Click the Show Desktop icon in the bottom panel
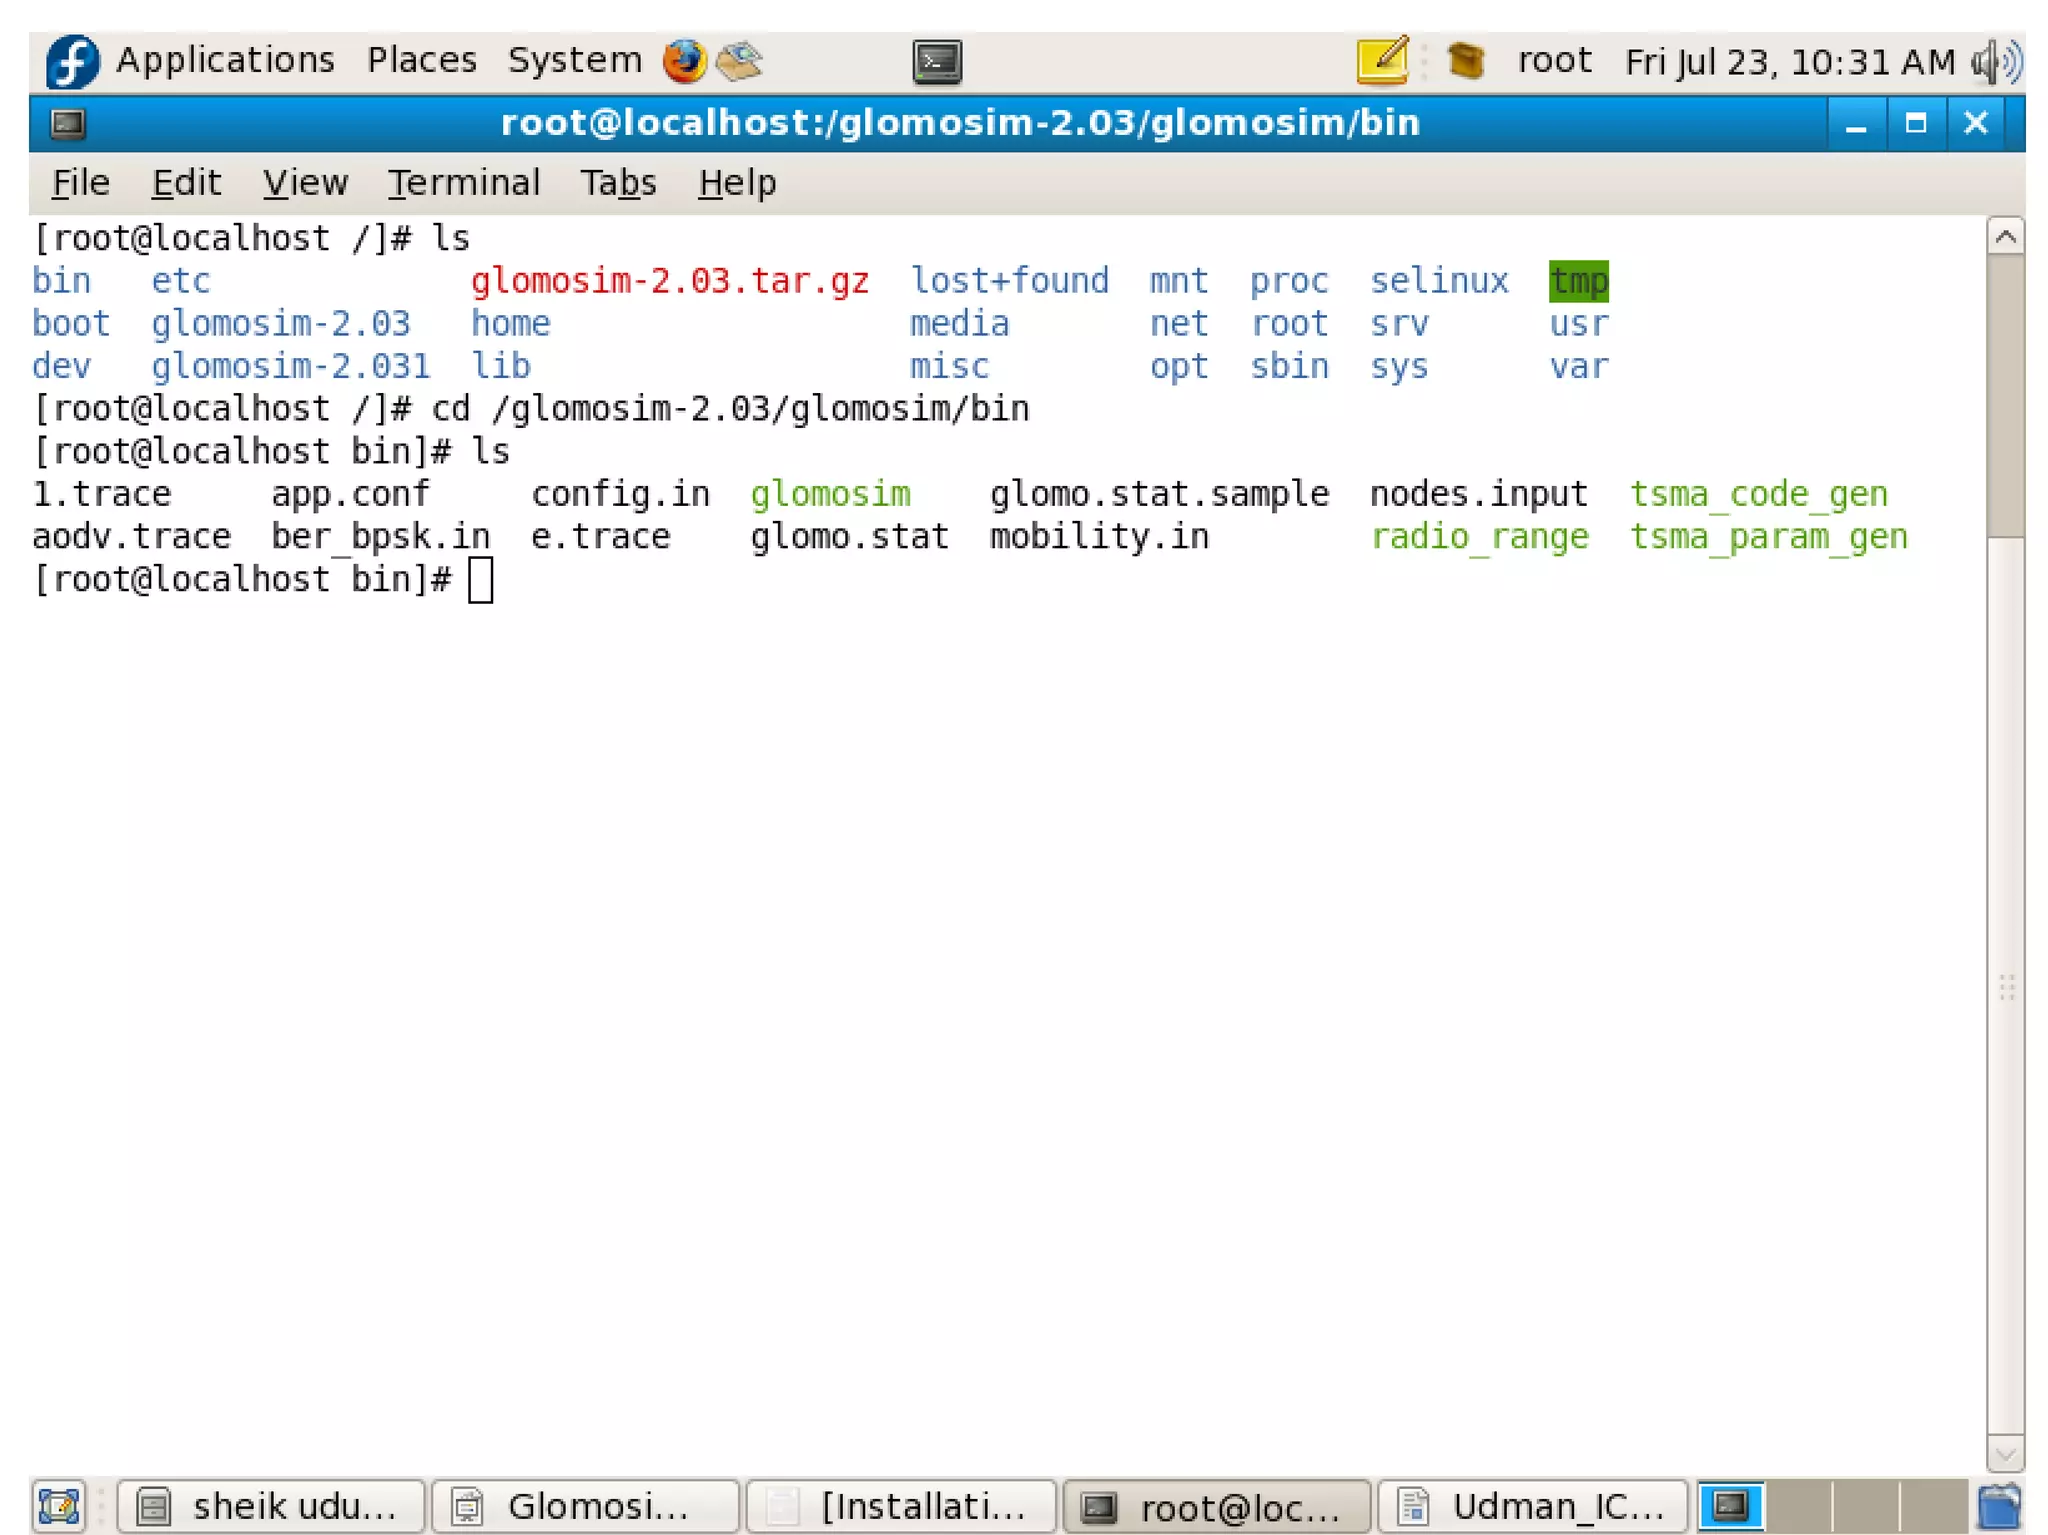Image resolution: width=2048 pixels, height=1535 pixels. coord(59,1505)
